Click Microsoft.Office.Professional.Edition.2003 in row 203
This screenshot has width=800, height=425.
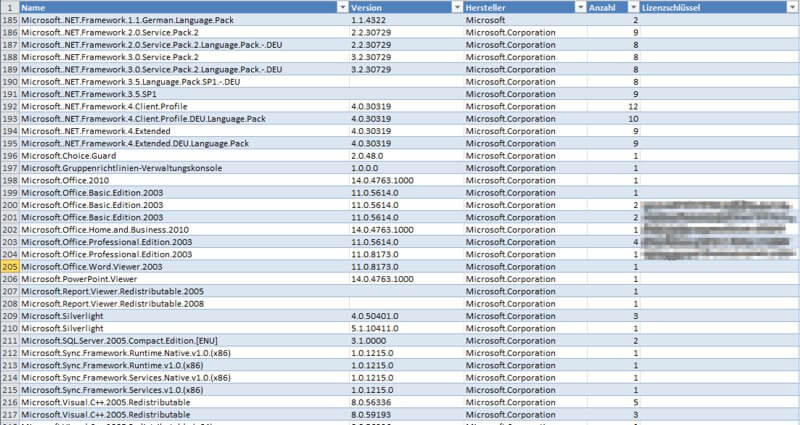pyautogui.click(x=184, y=242)
